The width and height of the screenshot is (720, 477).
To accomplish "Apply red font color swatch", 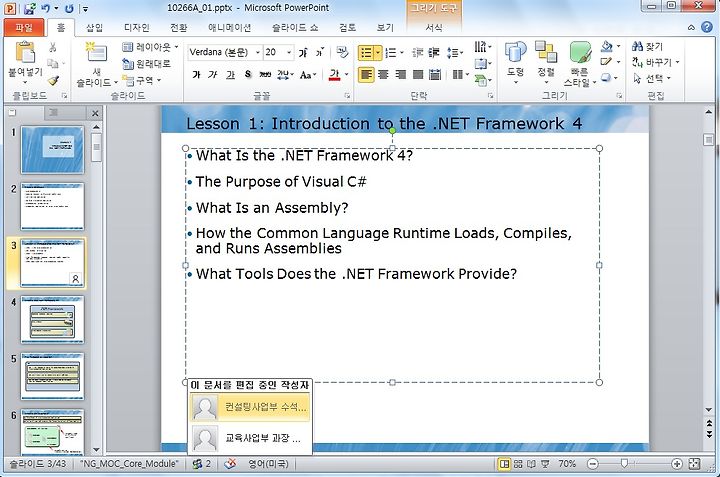I will pos(335,74).
